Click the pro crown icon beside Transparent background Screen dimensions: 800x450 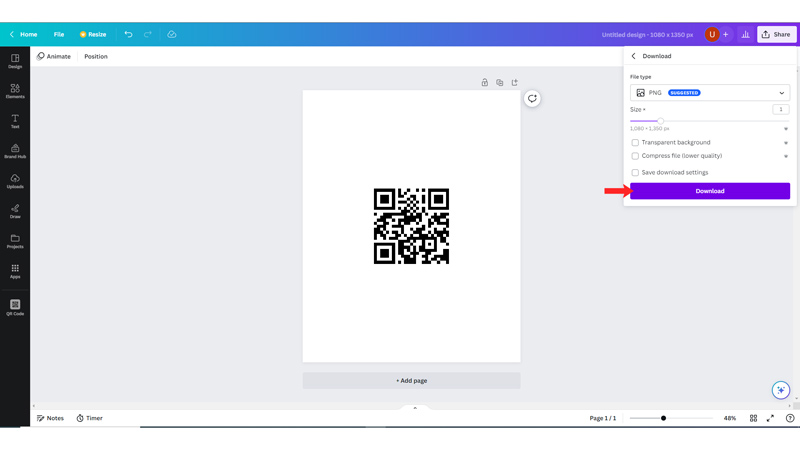[786, 143]
